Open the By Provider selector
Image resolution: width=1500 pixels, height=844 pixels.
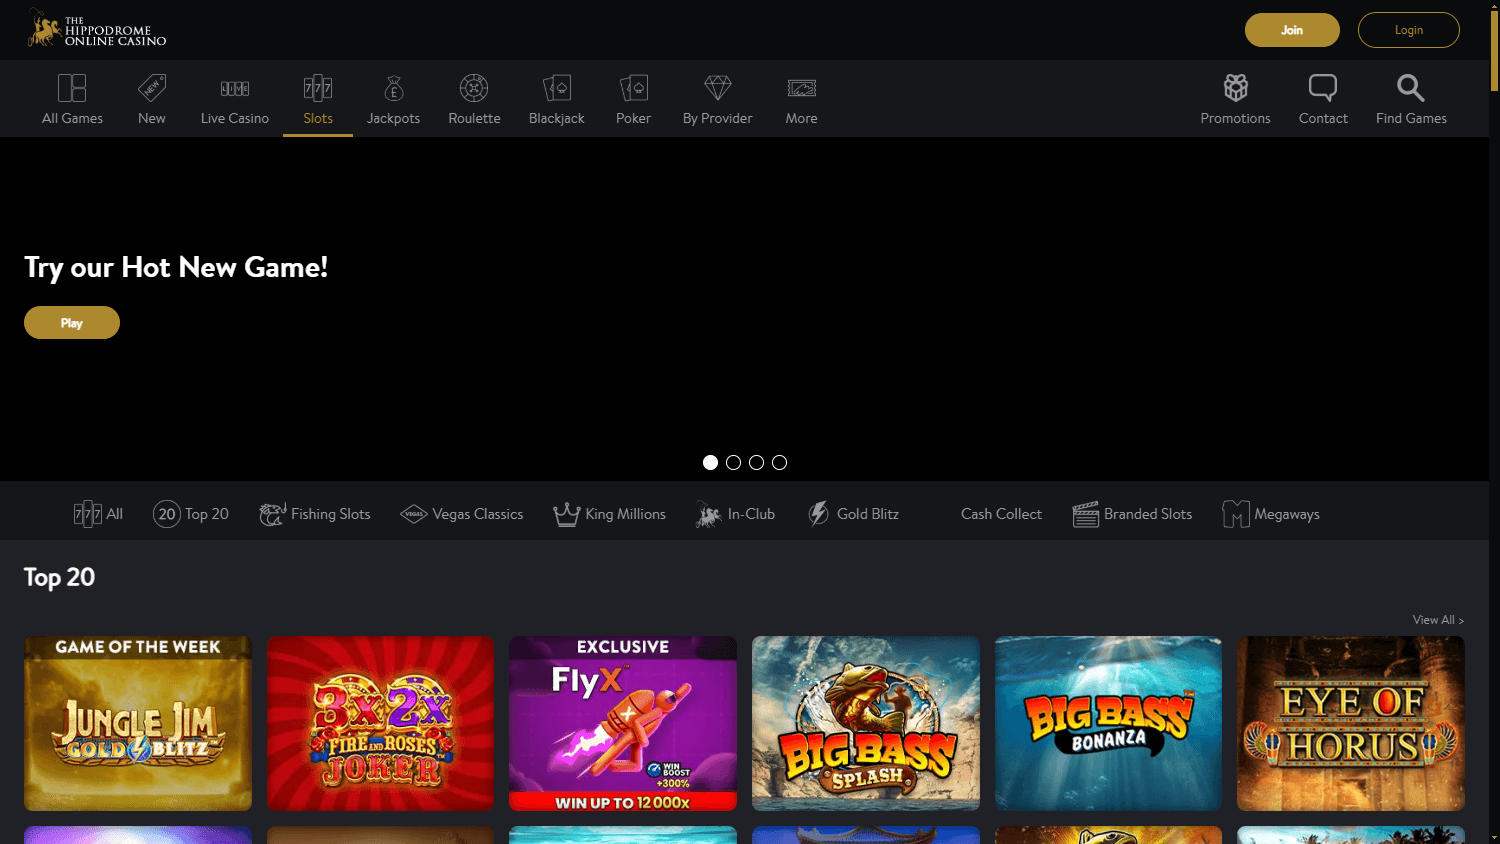point(717,98)
